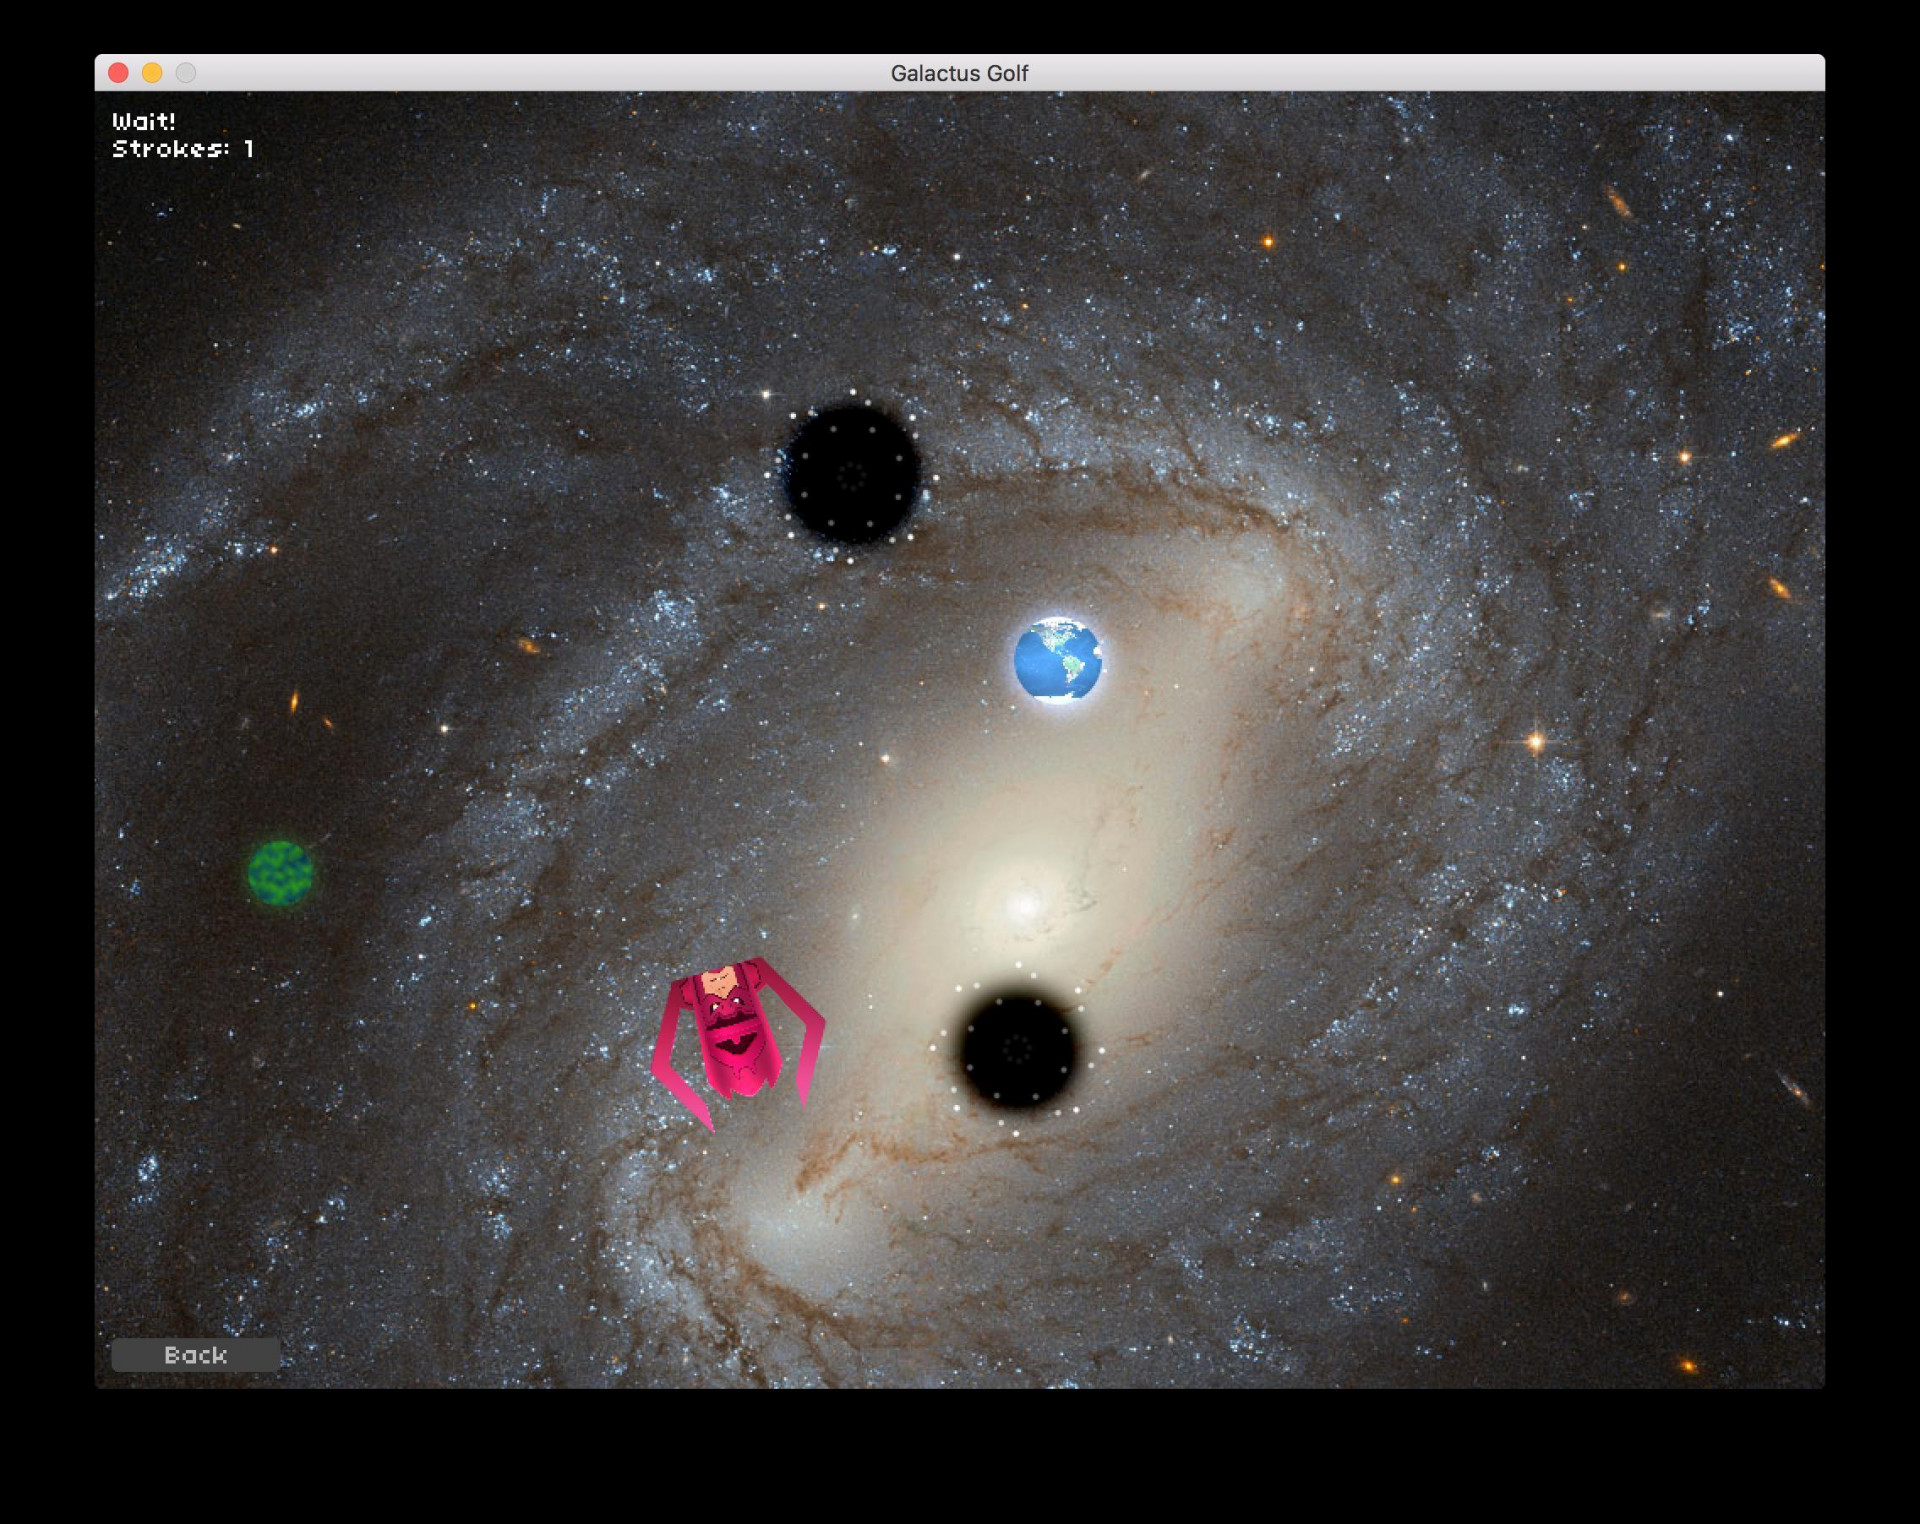Click the Back button
Screen dimensions: 1920x1524
coord(195,1354)
